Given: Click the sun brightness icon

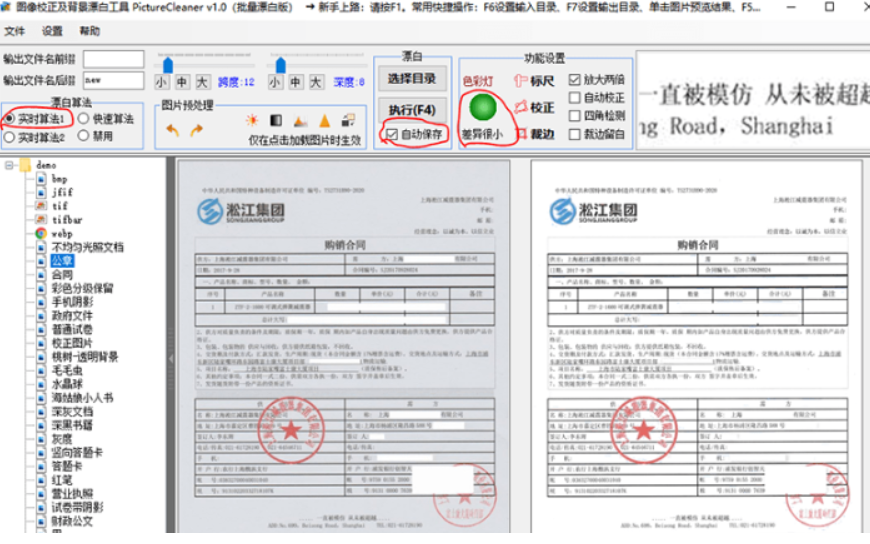Looking at the screenshot, I should (x=251, y=121).
